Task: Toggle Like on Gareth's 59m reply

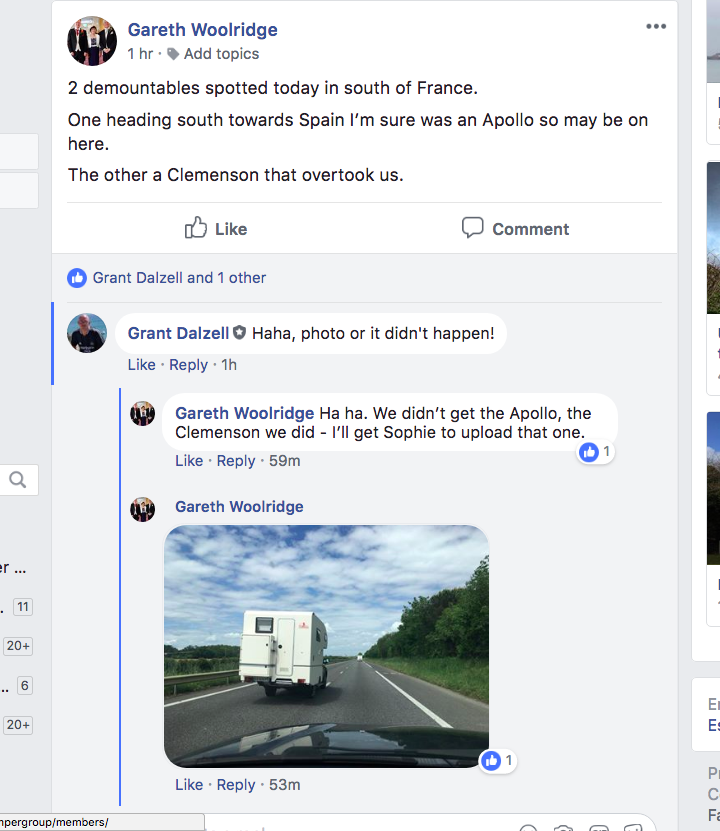Action: coord(189,461)
